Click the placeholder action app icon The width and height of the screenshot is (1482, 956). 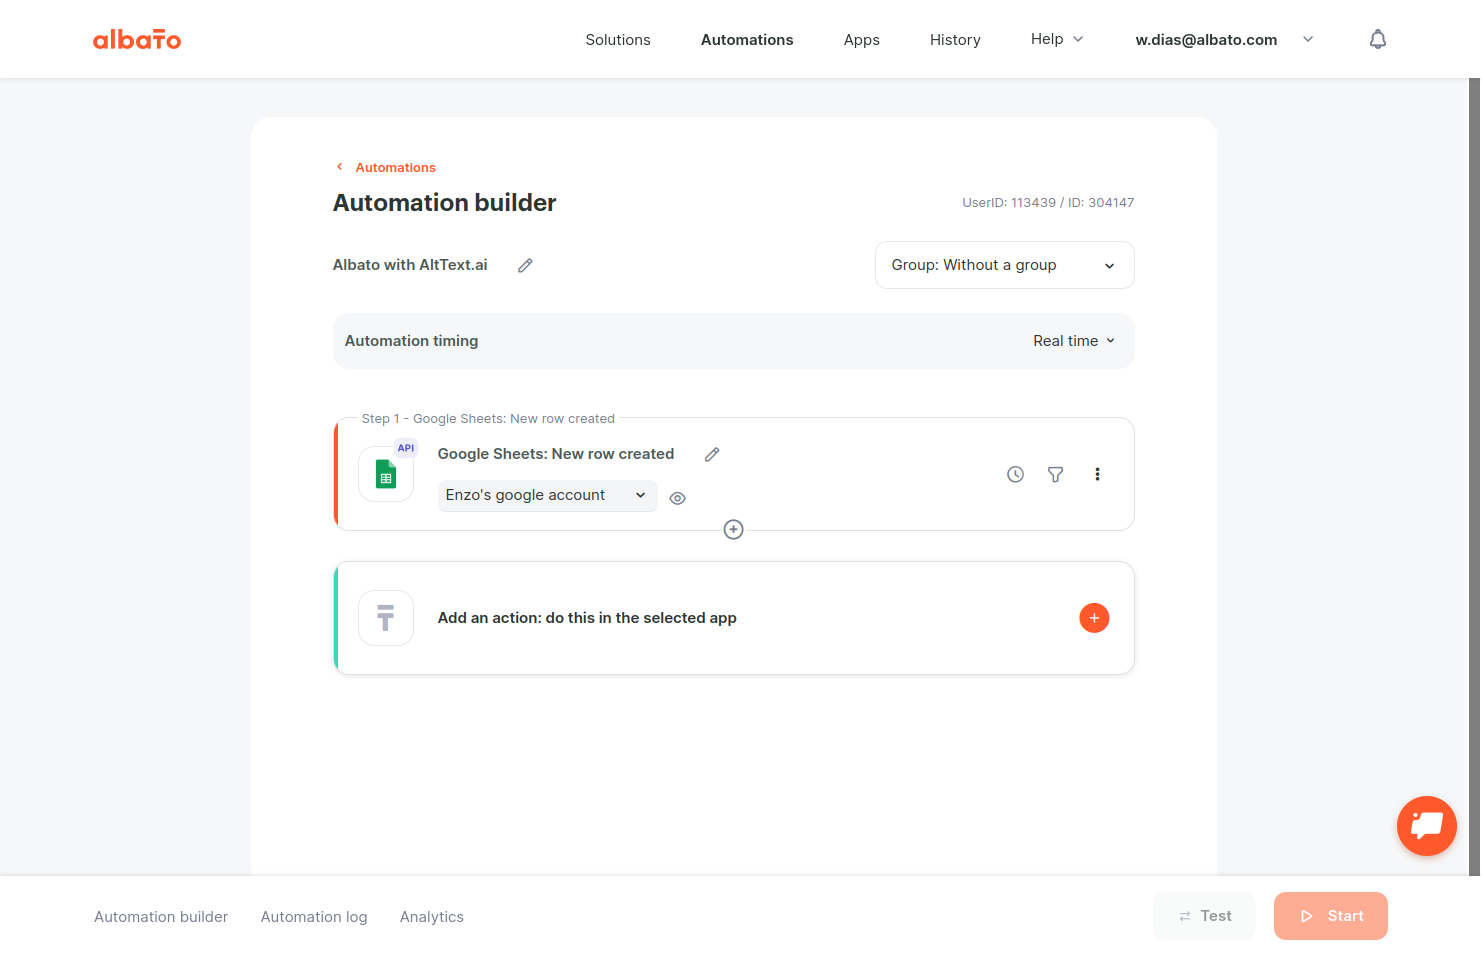pyautogui.click(x=386, y=618)
